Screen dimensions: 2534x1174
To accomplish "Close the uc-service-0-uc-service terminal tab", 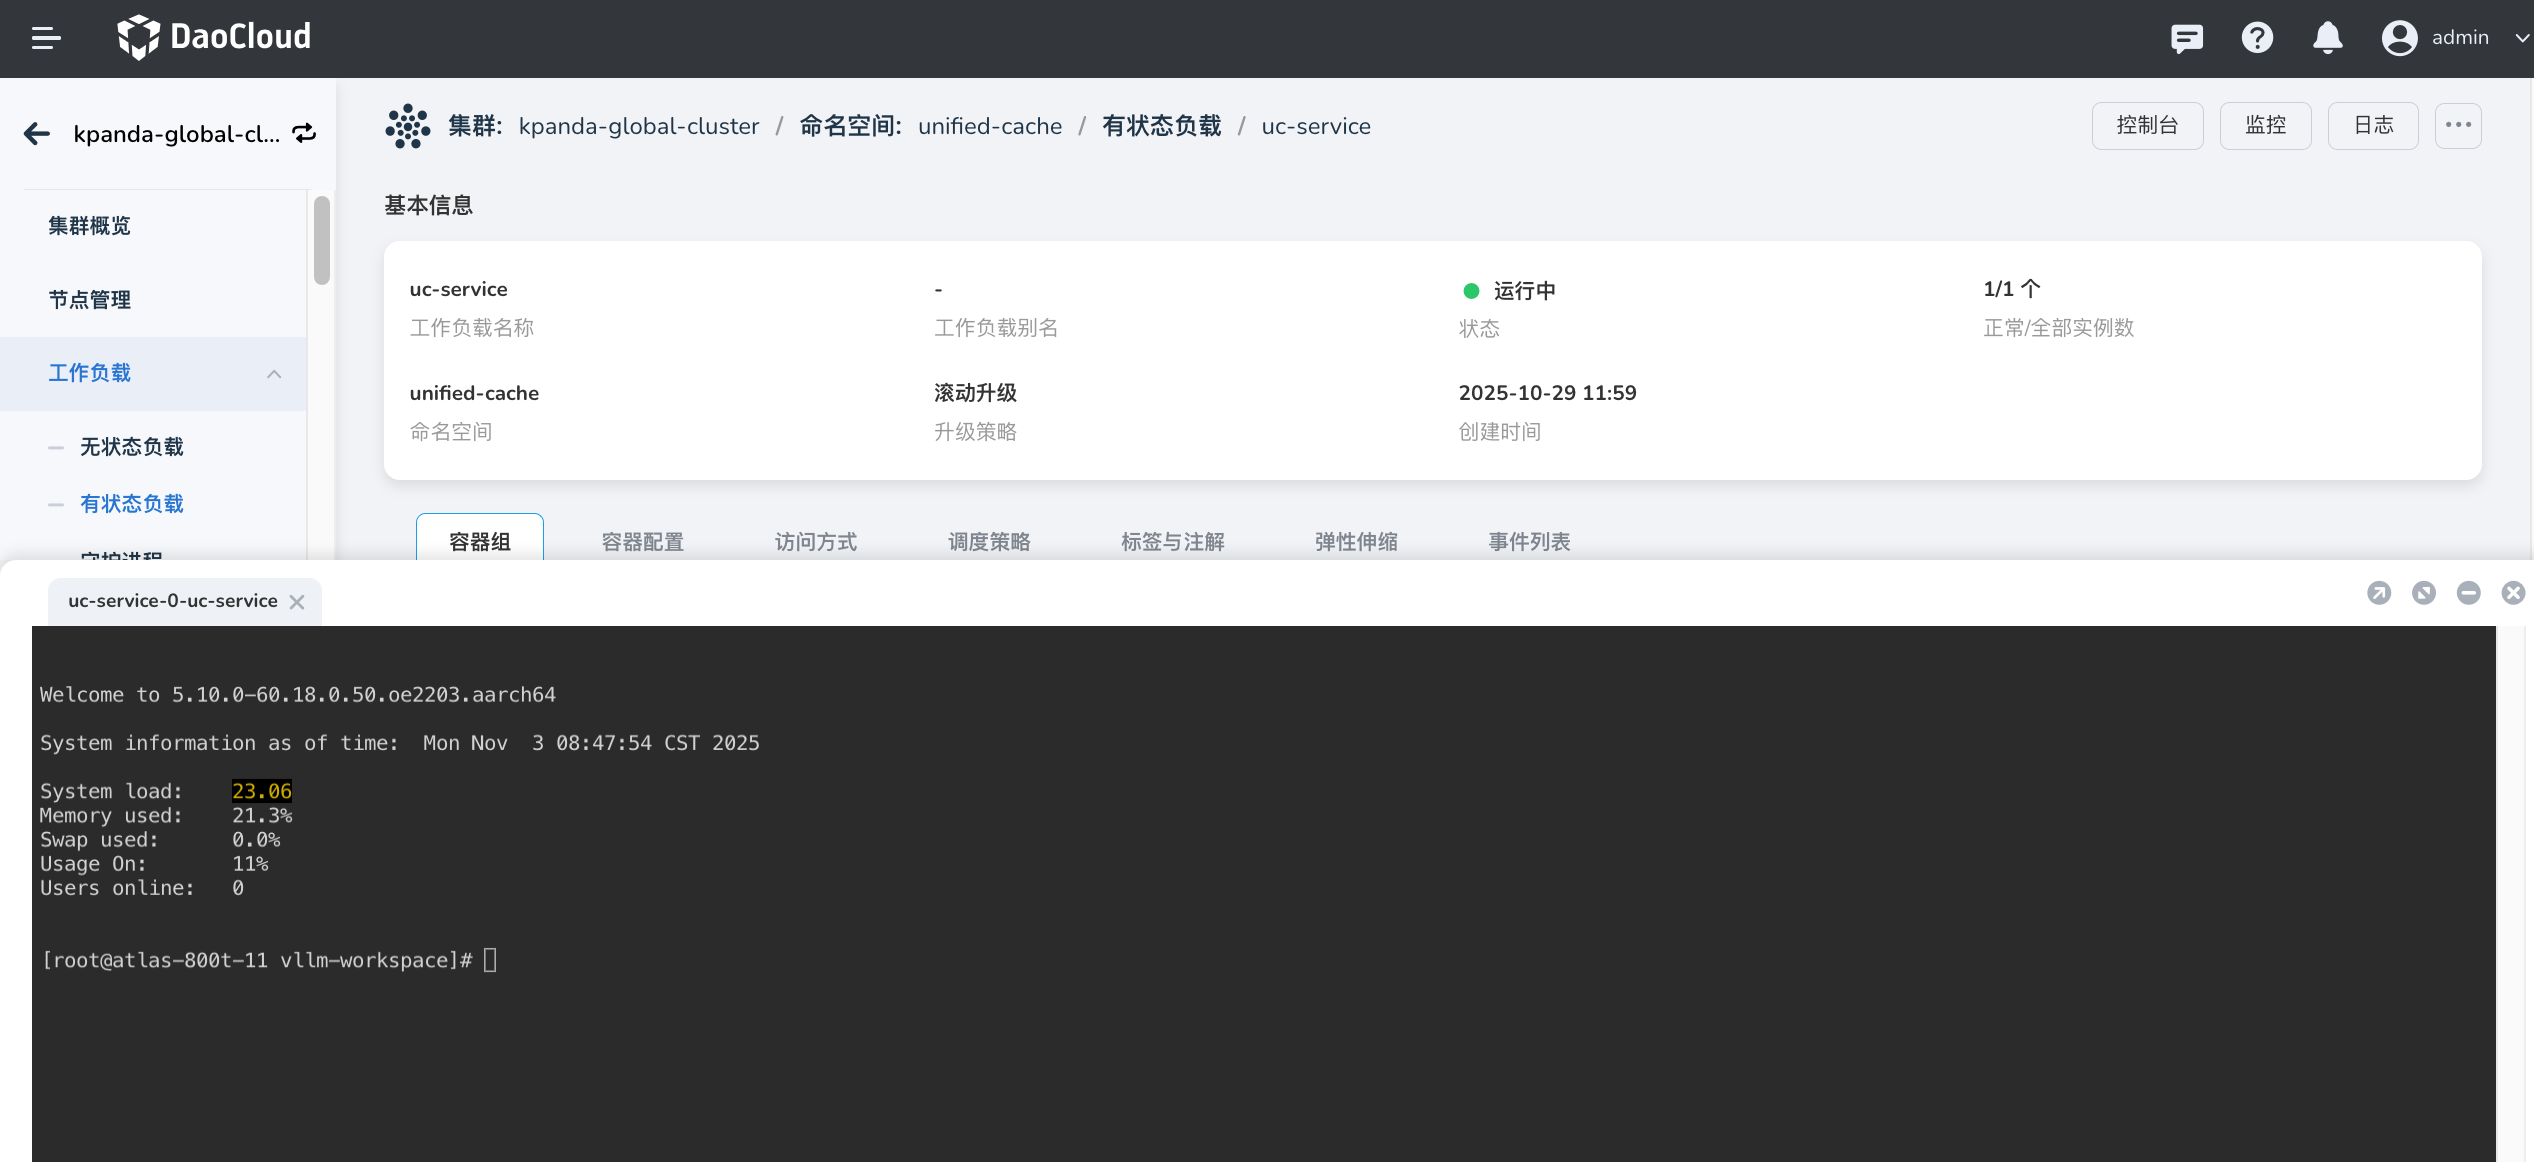I will (297, 602).
